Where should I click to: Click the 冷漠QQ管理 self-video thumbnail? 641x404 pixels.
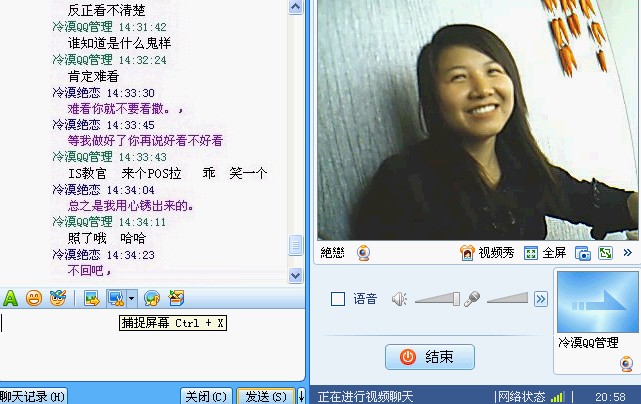coord(597,302)
